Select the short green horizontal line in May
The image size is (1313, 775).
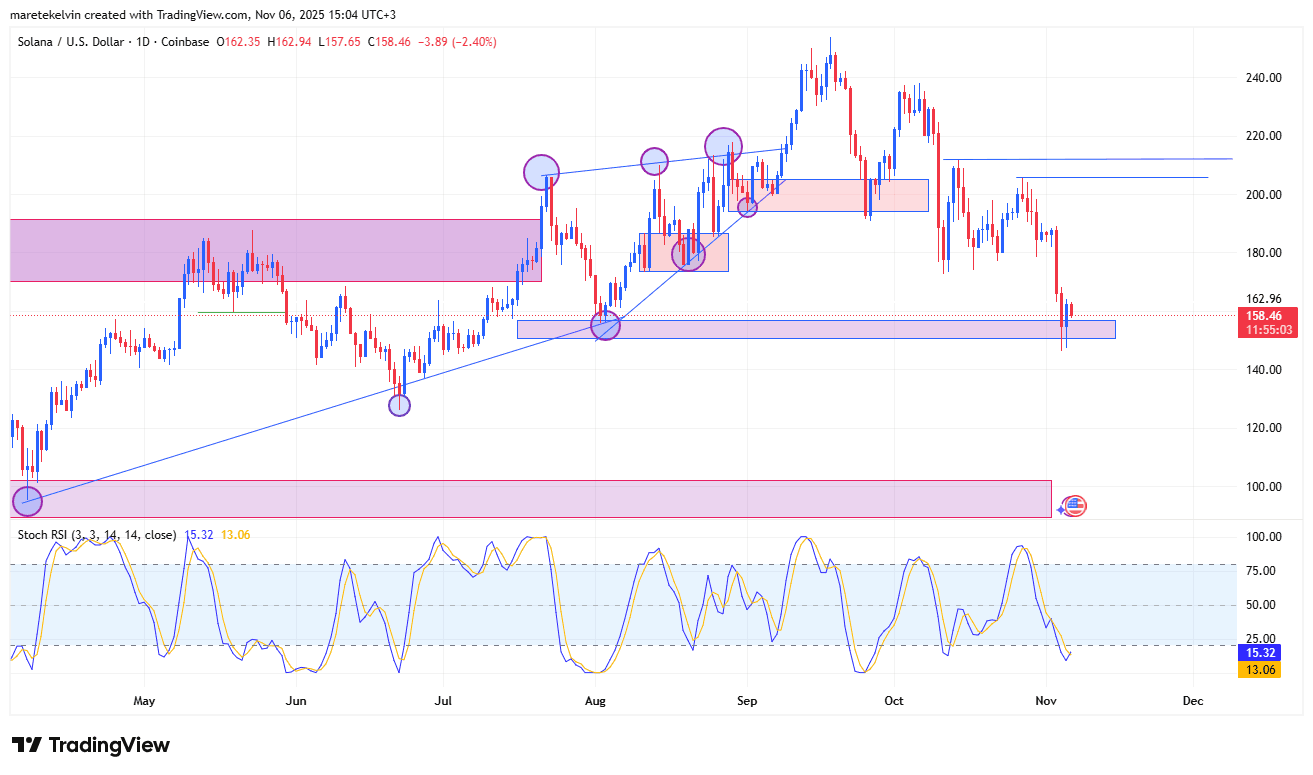(240, 312)
